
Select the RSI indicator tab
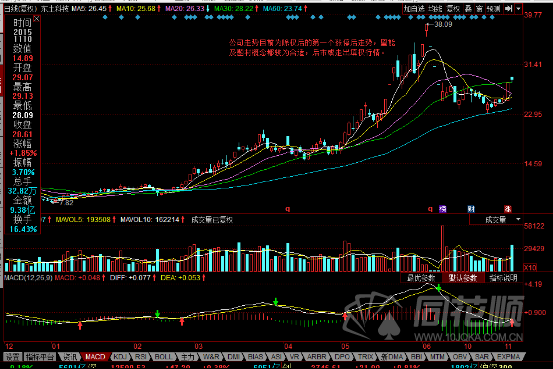pos(141,357)
